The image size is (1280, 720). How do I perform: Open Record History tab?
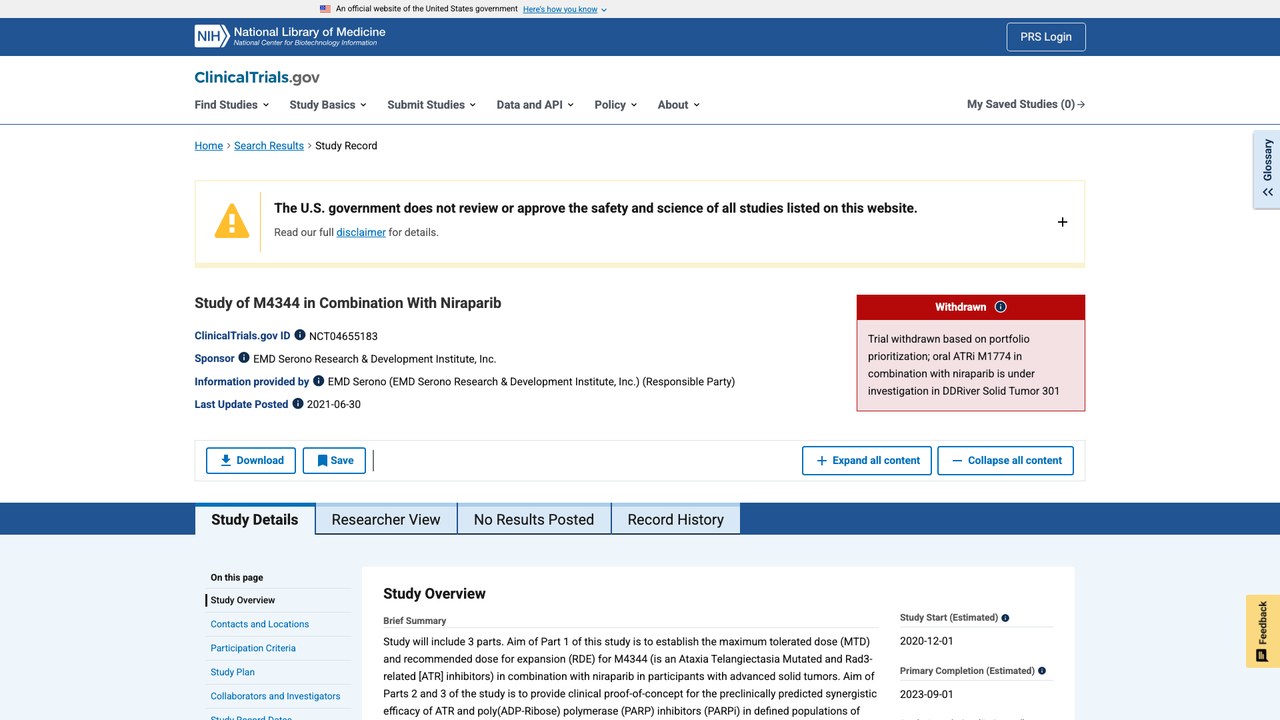coord(676,519)
